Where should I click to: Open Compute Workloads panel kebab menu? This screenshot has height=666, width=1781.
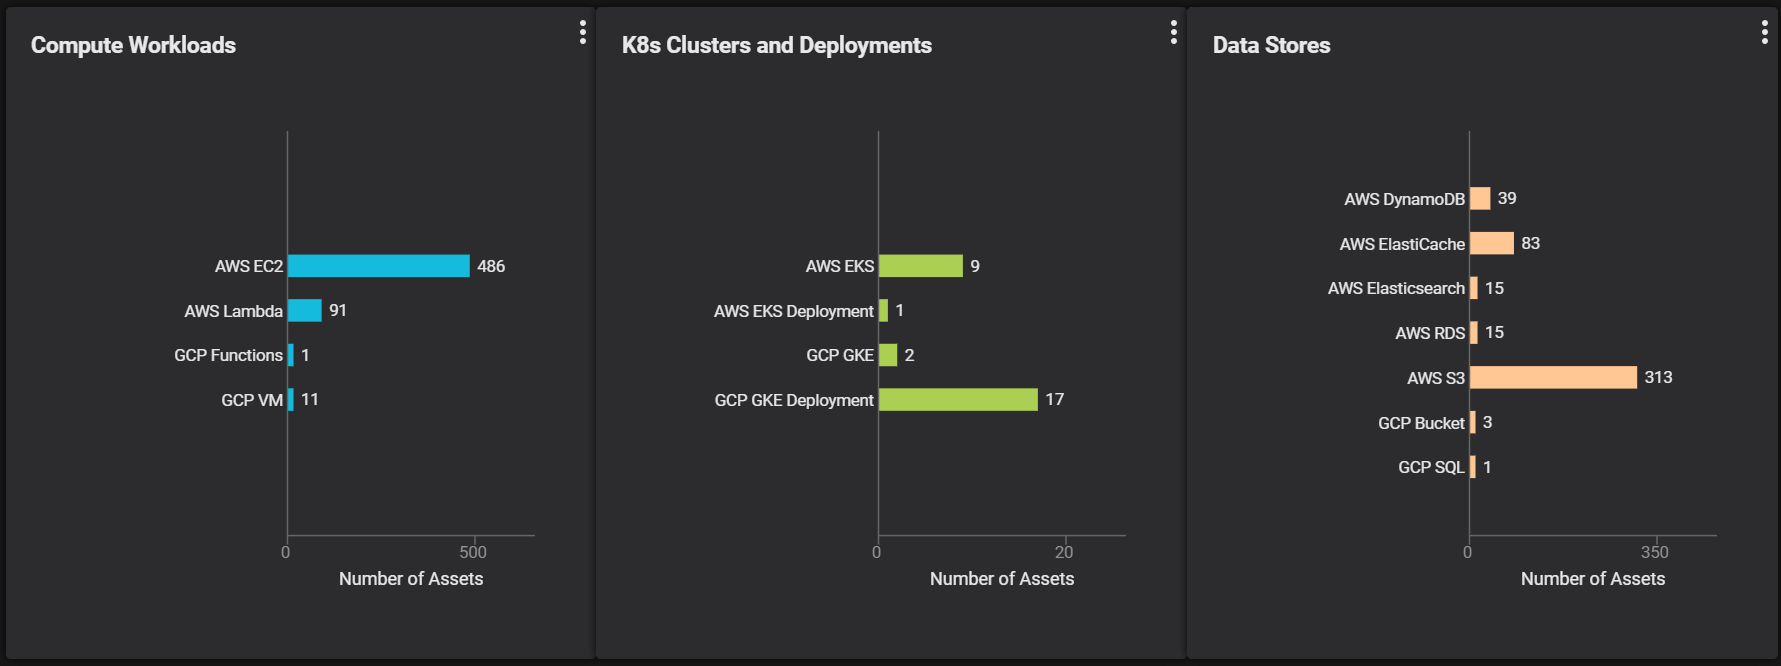[582, 33]
